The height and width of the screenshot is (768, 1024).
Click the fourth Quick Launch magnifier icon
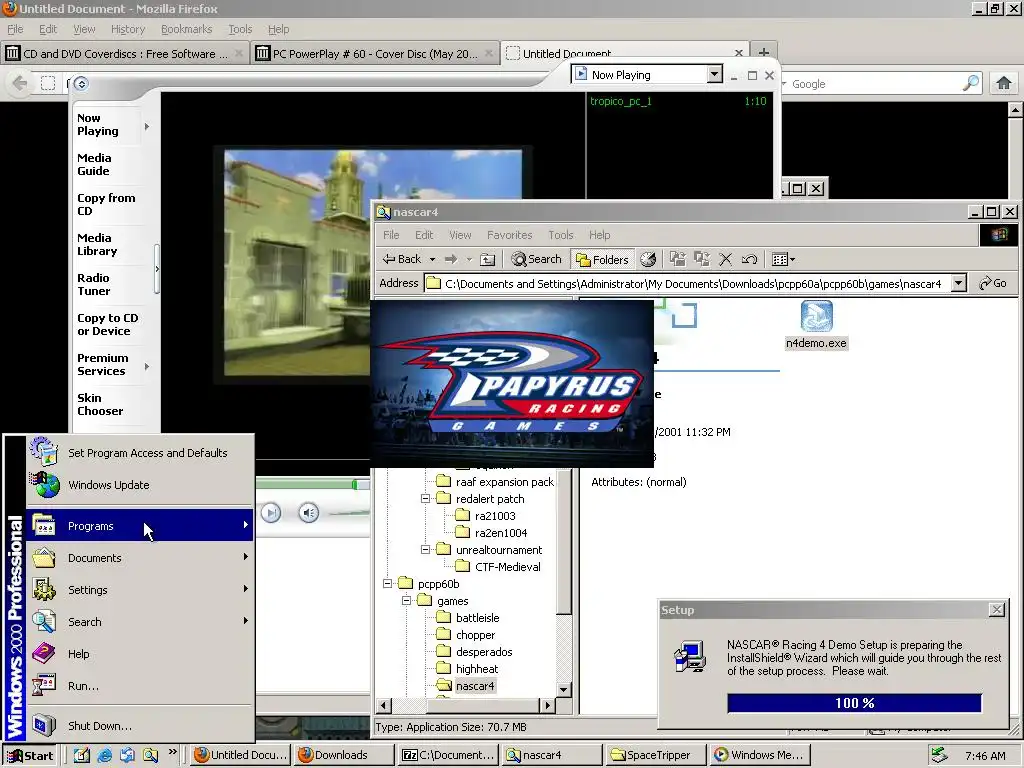pyautogui.click(x=150, y=755)
